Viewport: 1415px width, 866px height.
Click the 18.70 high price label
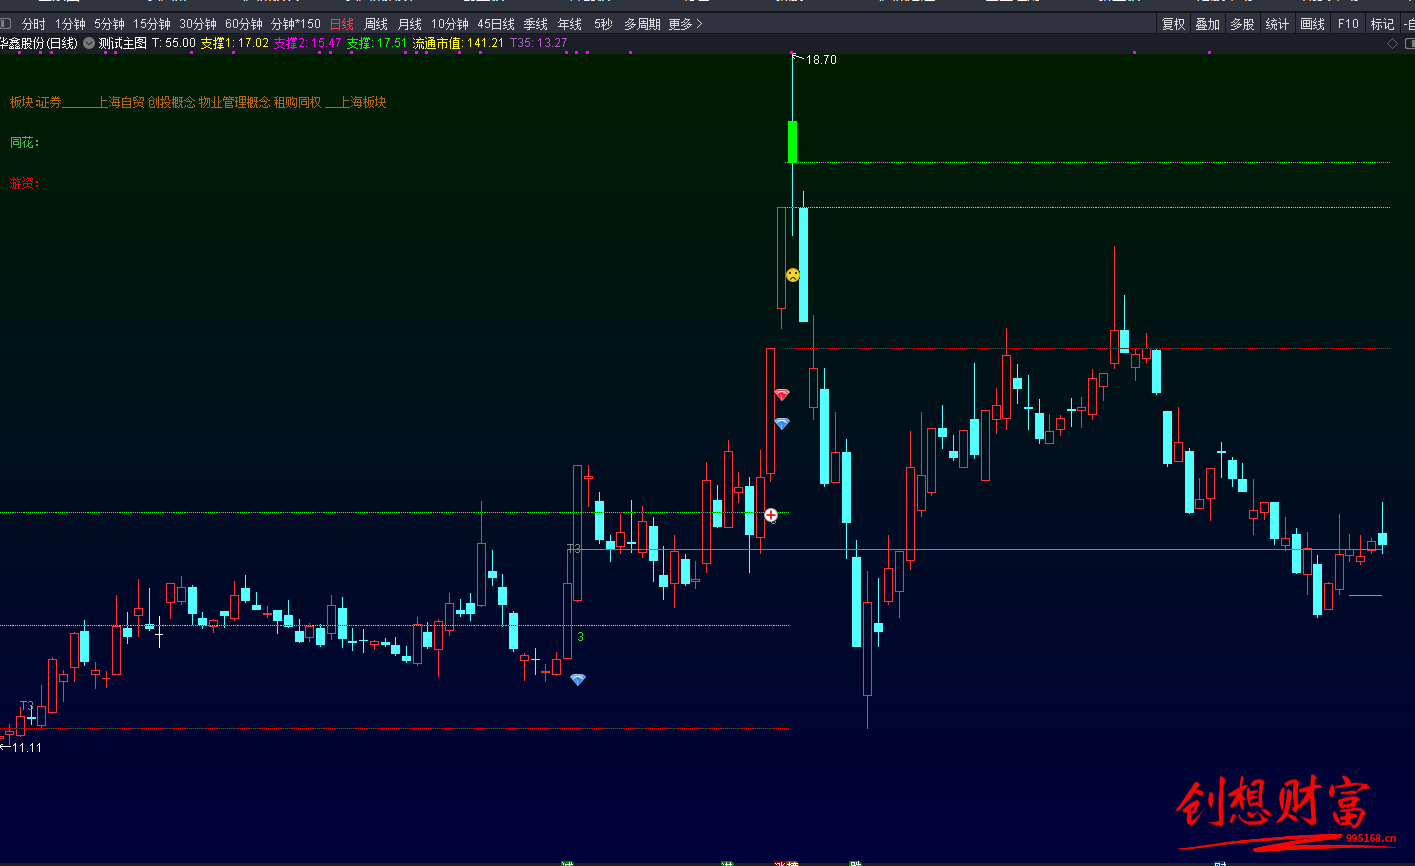point(821,60)
